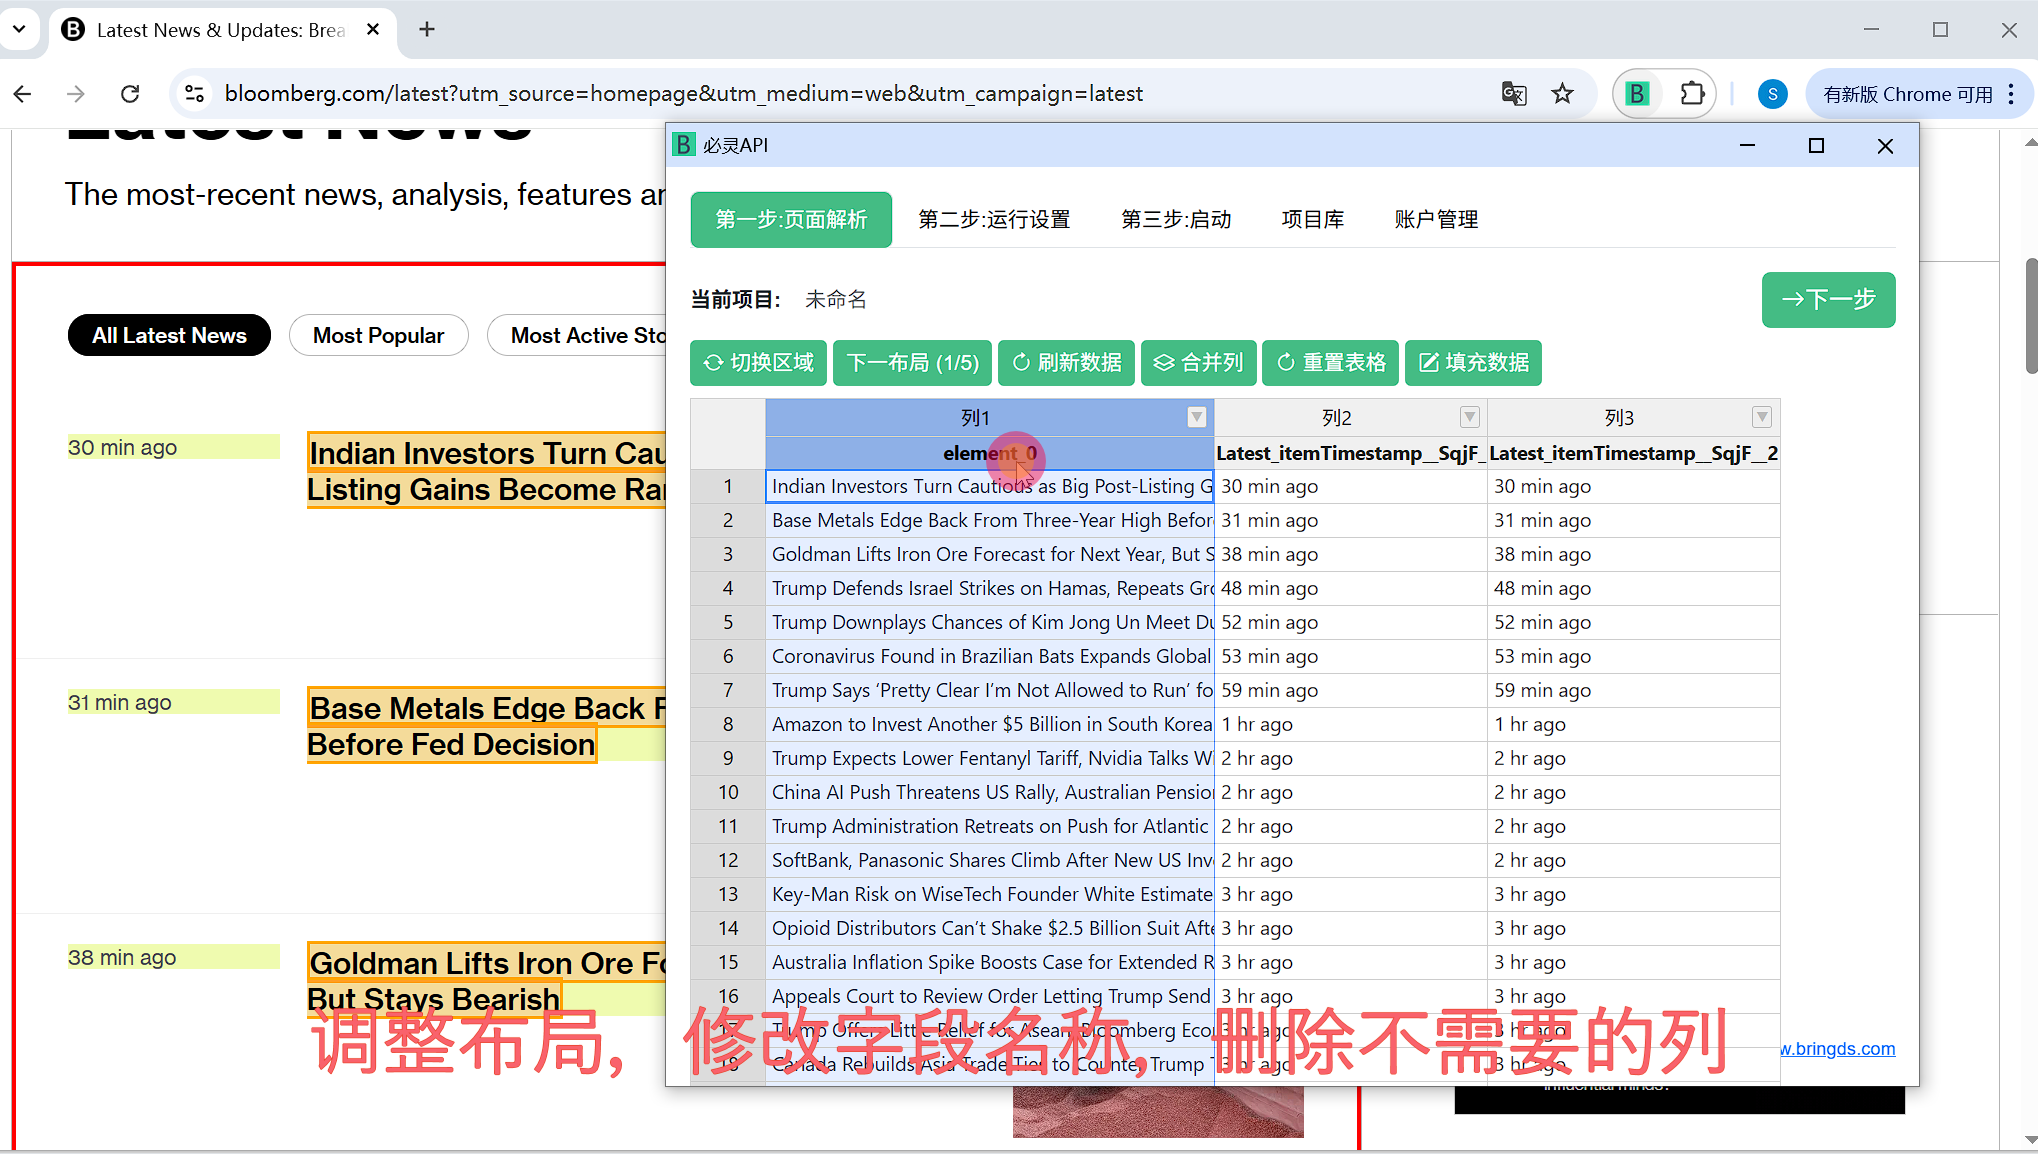Open the green B extension icon
The height and width of the screenshot is (1154, 2038).
pyautogui.click(x=1637, y=94)
